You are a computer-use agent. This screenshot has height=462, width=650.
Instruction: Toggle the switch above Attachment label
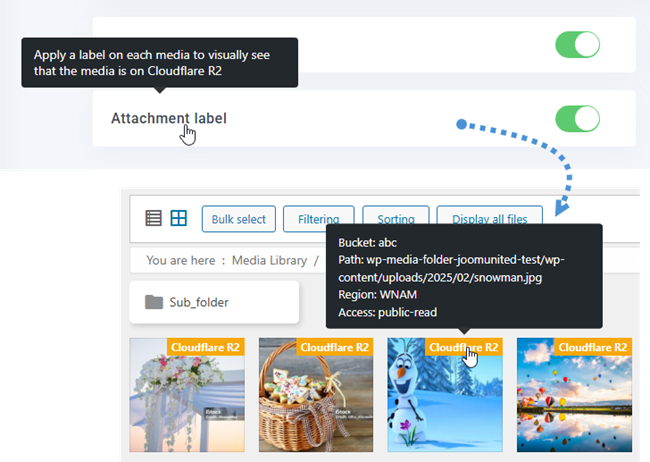pyautogui.click(x=577, y=44)
